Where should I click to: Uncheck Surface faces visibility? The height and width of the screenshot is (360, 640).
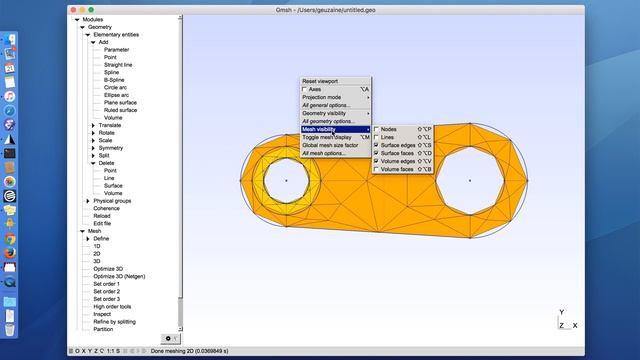coord(376,153)
